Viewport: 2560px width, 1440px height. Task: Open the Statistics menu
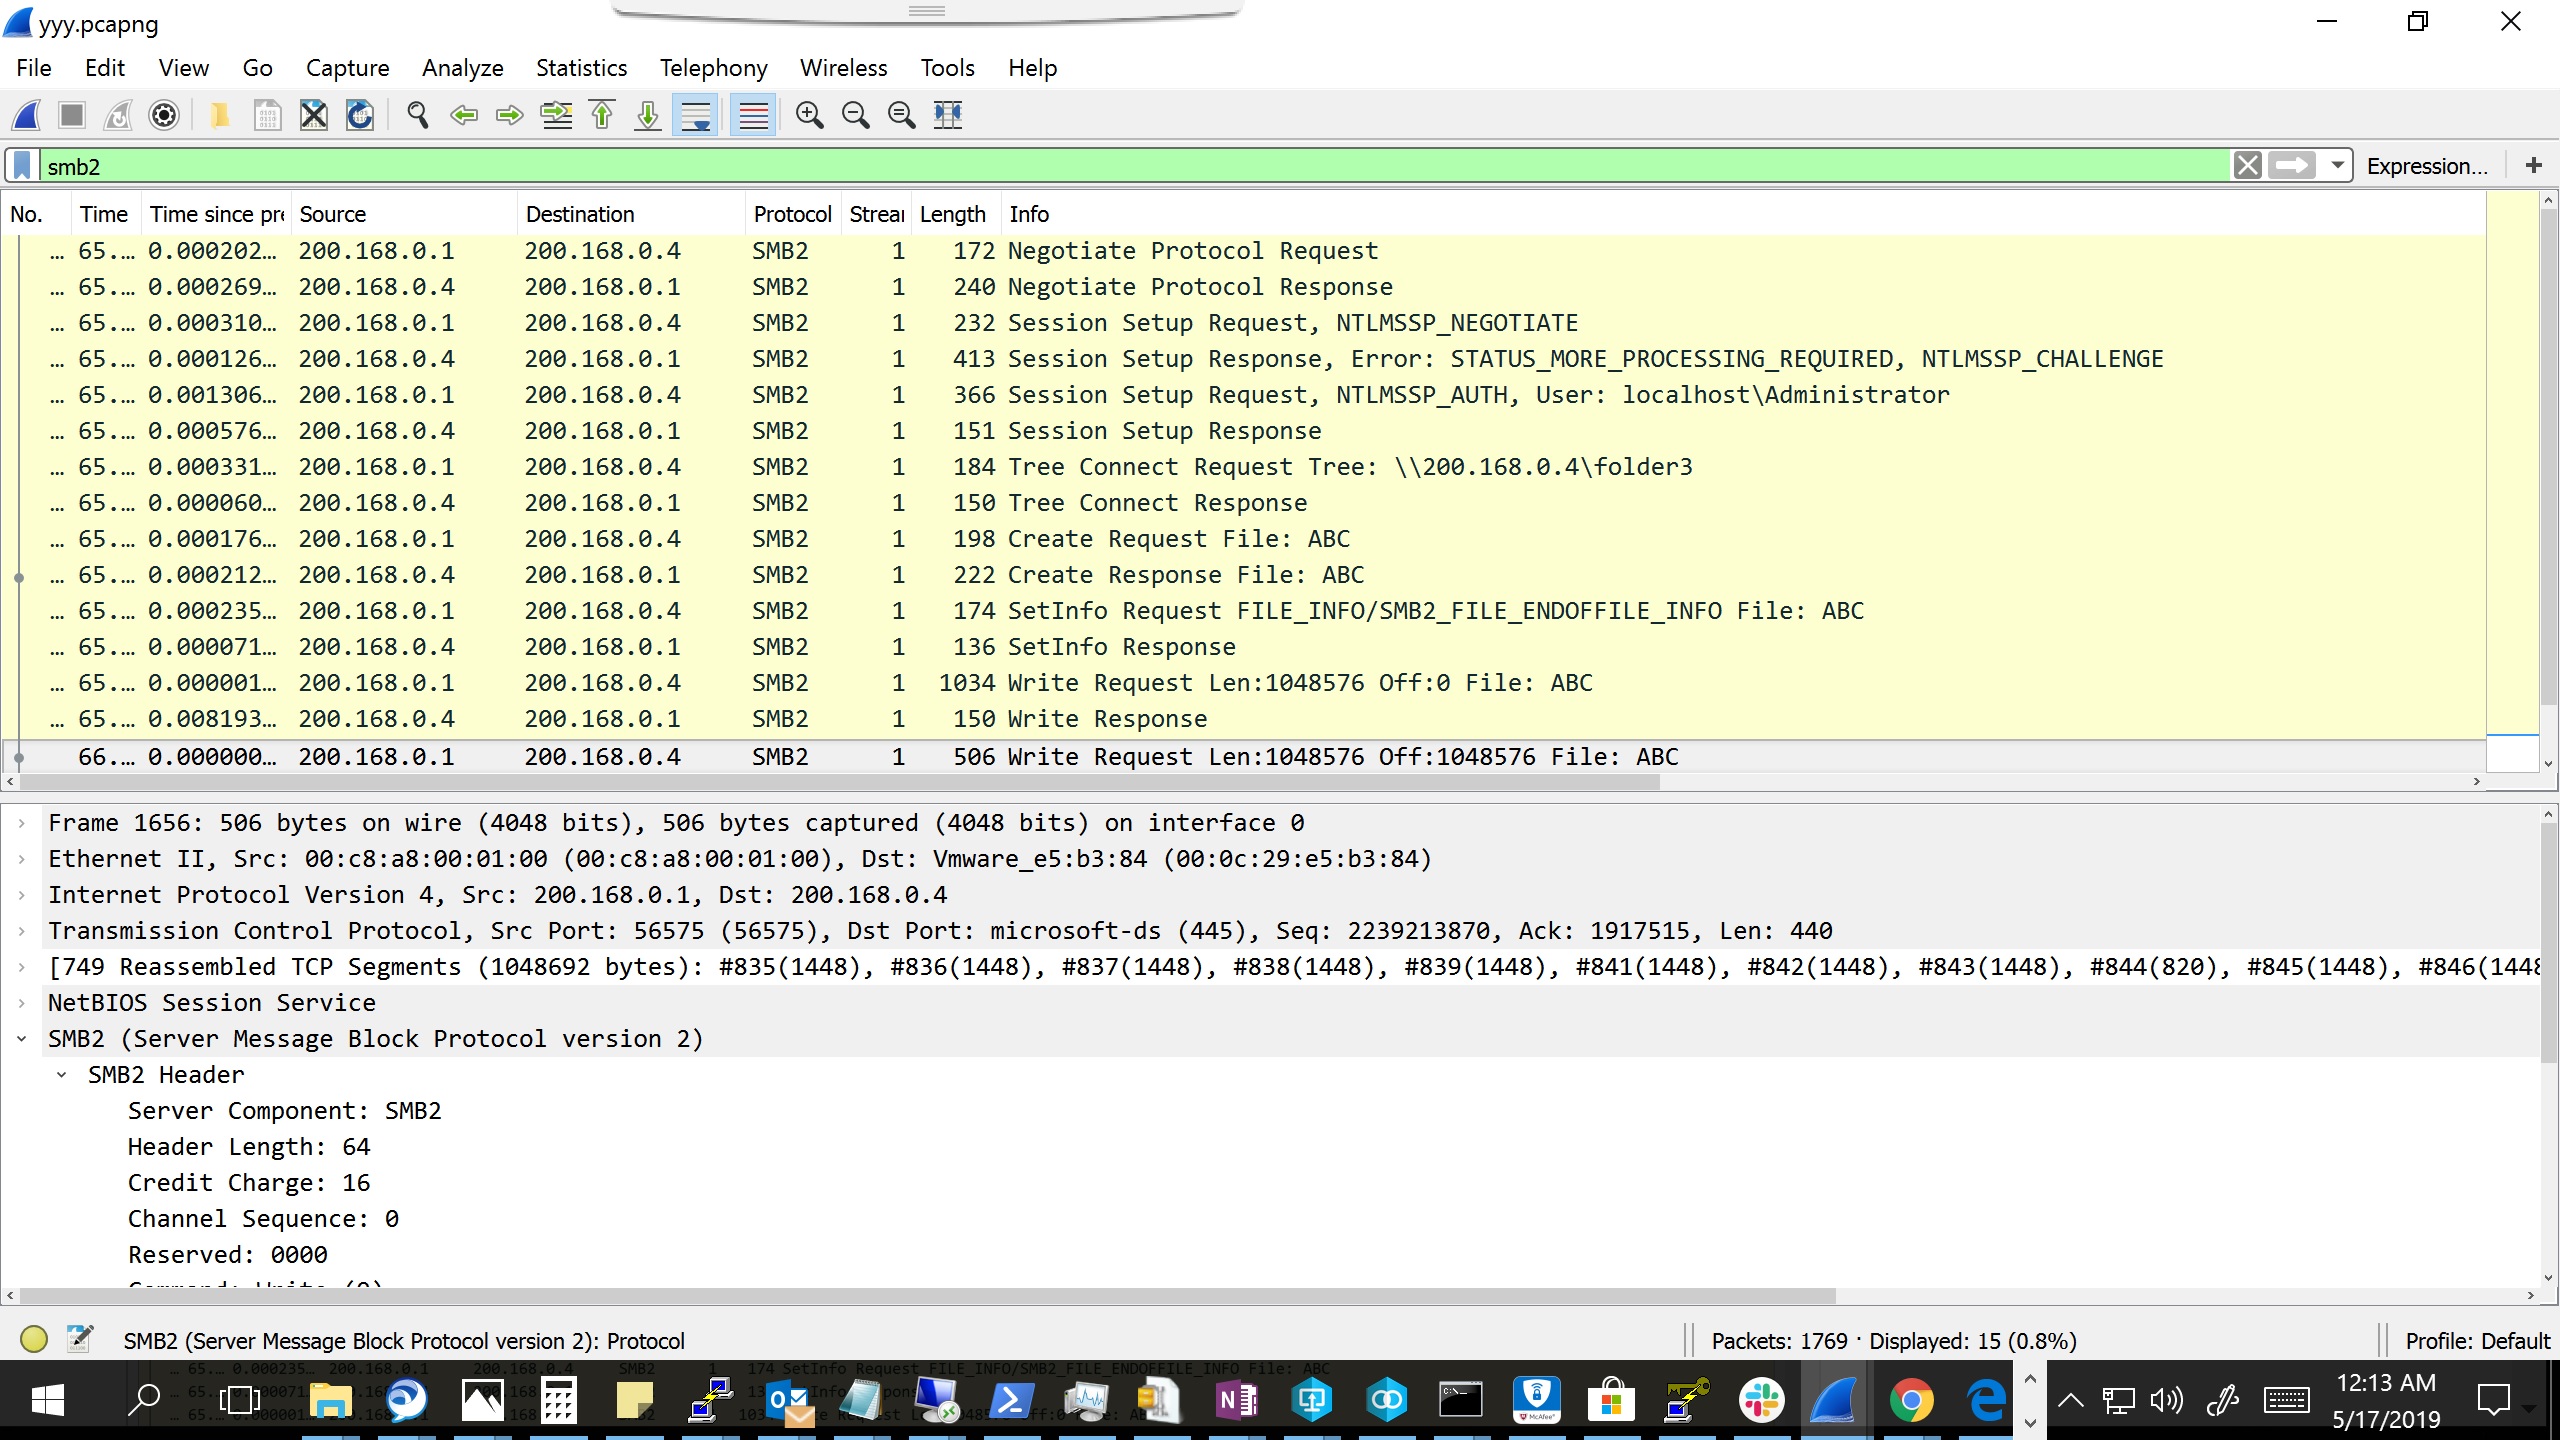tap(581, 68)
